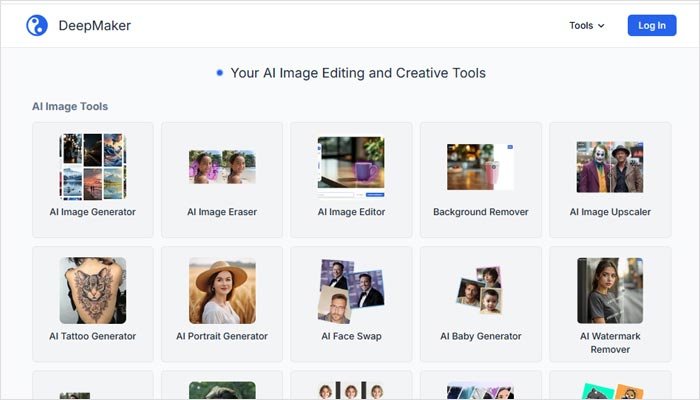The width and height of the screenshot is (700, 400).
Task: Select the Background Remover label
Action: click(481, 212)
